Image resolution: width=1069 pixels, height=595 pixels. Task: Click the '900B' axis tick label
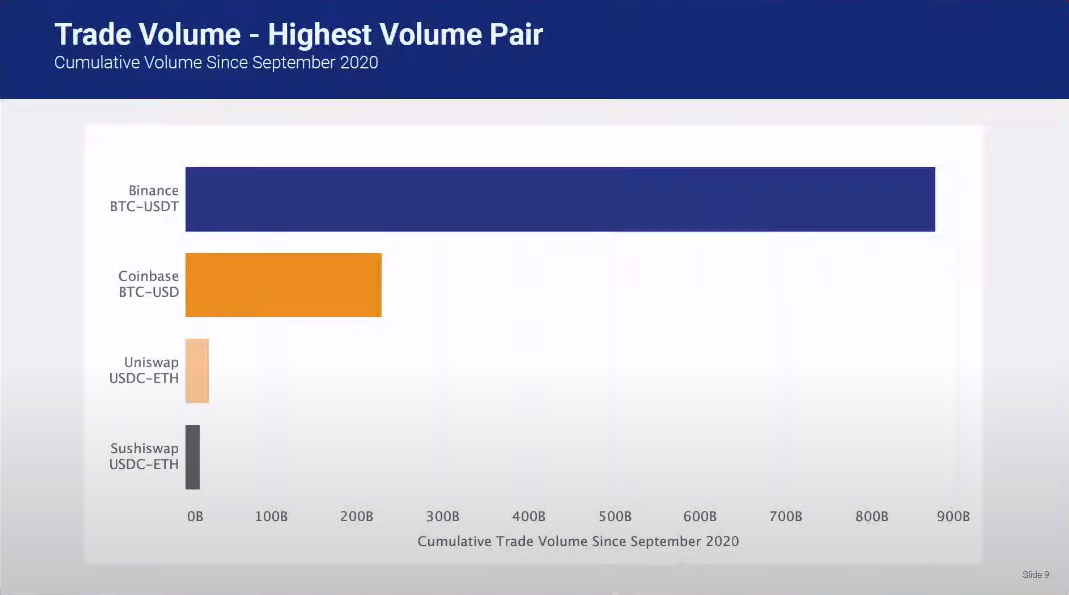click(953, 517)
